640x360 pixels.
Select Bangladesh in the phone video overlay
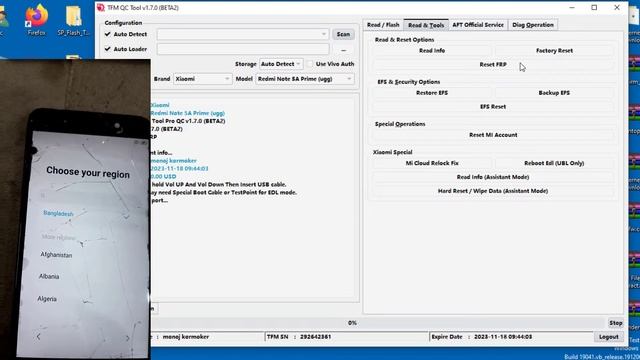click(x=58, y=213)
